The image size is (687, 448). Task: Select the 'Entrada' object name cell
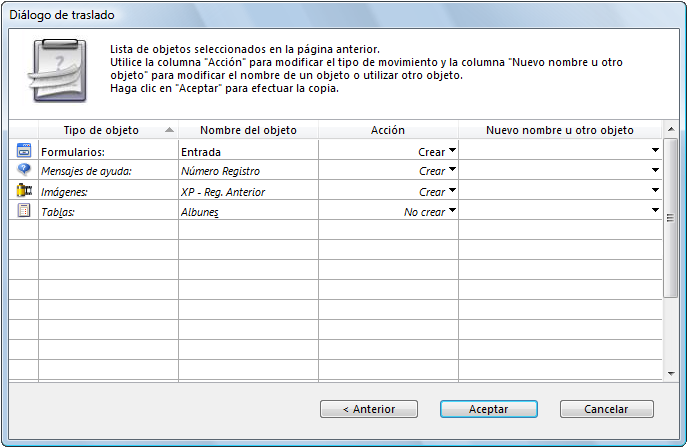pos(248,152)
